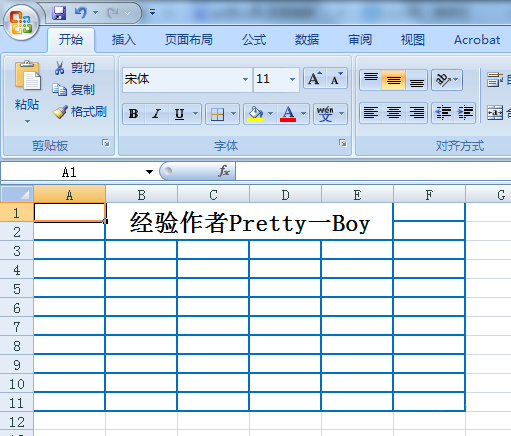This screenshot has height=436, width=511.
Task: Click into the formula bar
Action: click(x=373, y=171)
